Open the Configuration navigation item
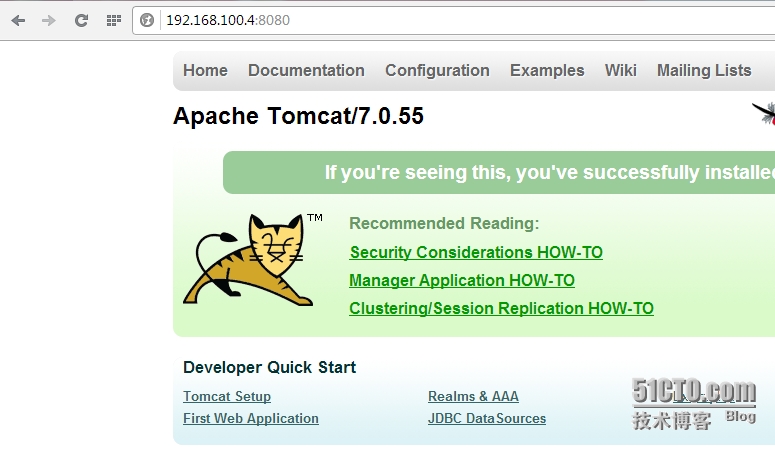 pos(437,70)
